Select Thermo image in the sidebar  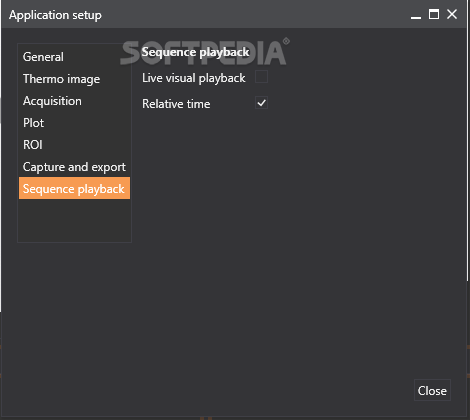point(74,79)
